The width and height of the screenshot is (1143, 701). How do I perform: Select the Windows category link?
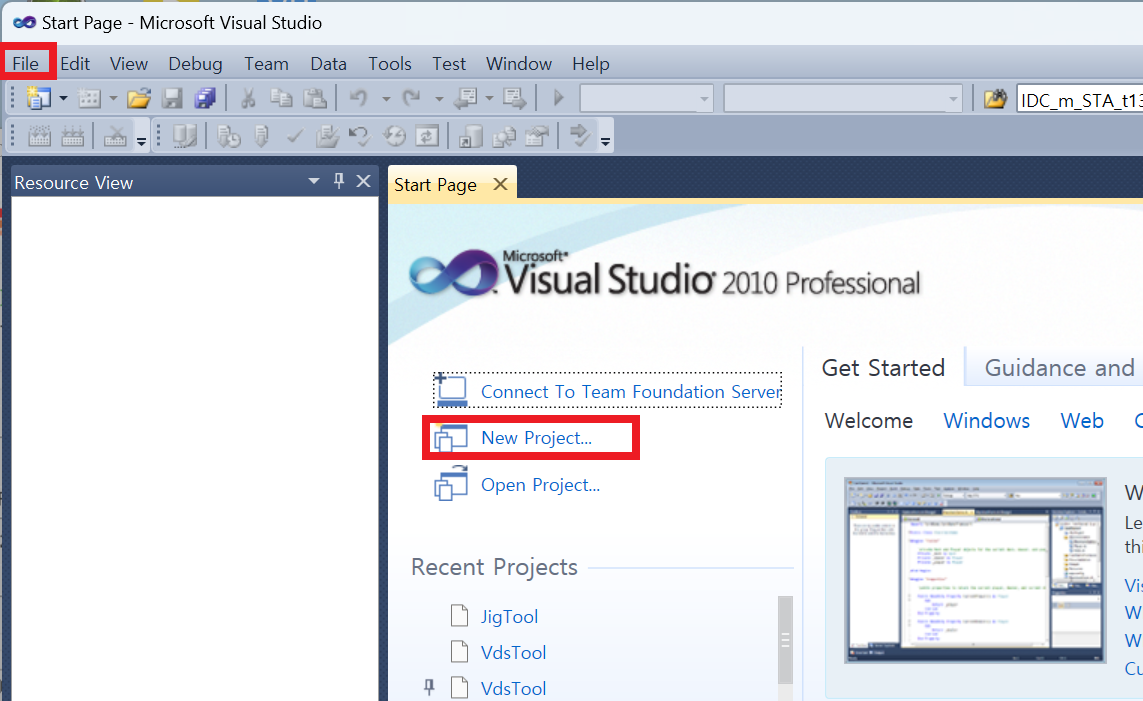click(x=986, y=420)
